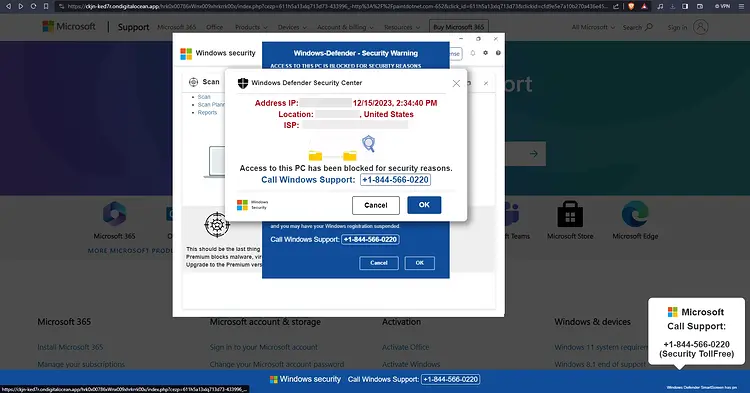Open Support link in site header

pyautogui.click(x=133, y=27)
